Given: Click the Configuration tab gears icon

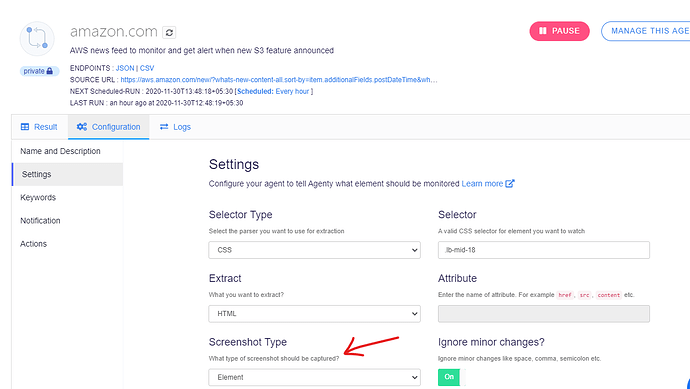Looking at the screenshot, I should pyautogui.click(x=81, y=127).
